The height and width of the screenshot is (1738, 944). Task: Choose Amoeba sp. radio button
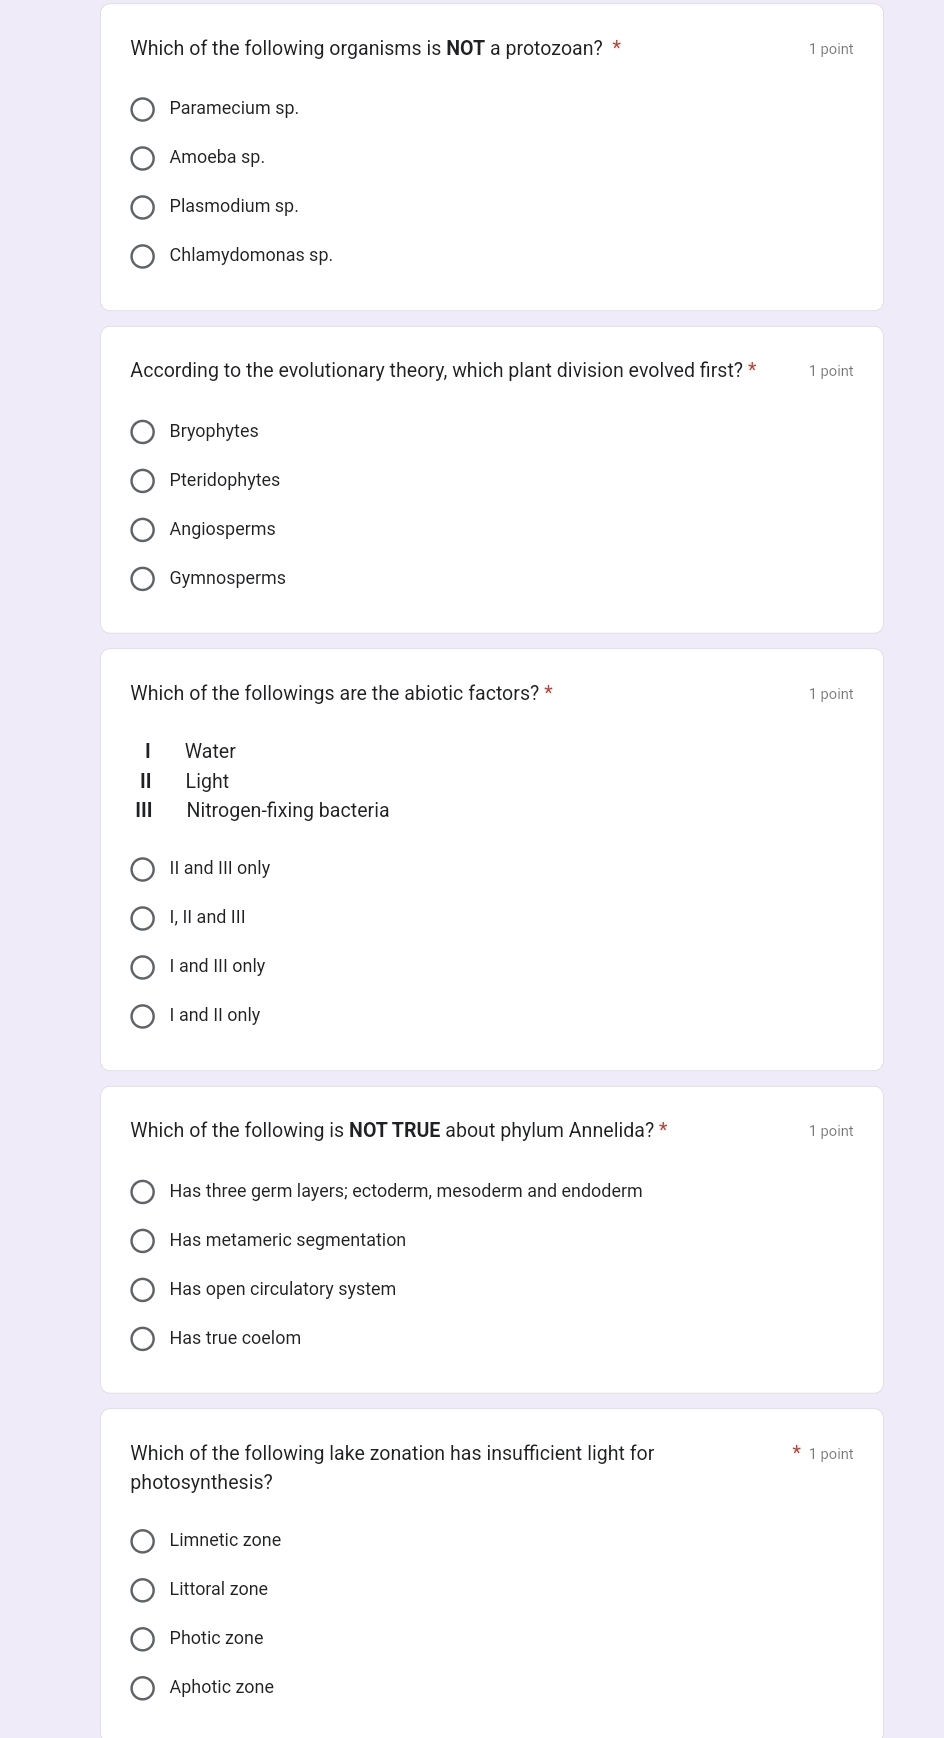(x=143, y=158)
